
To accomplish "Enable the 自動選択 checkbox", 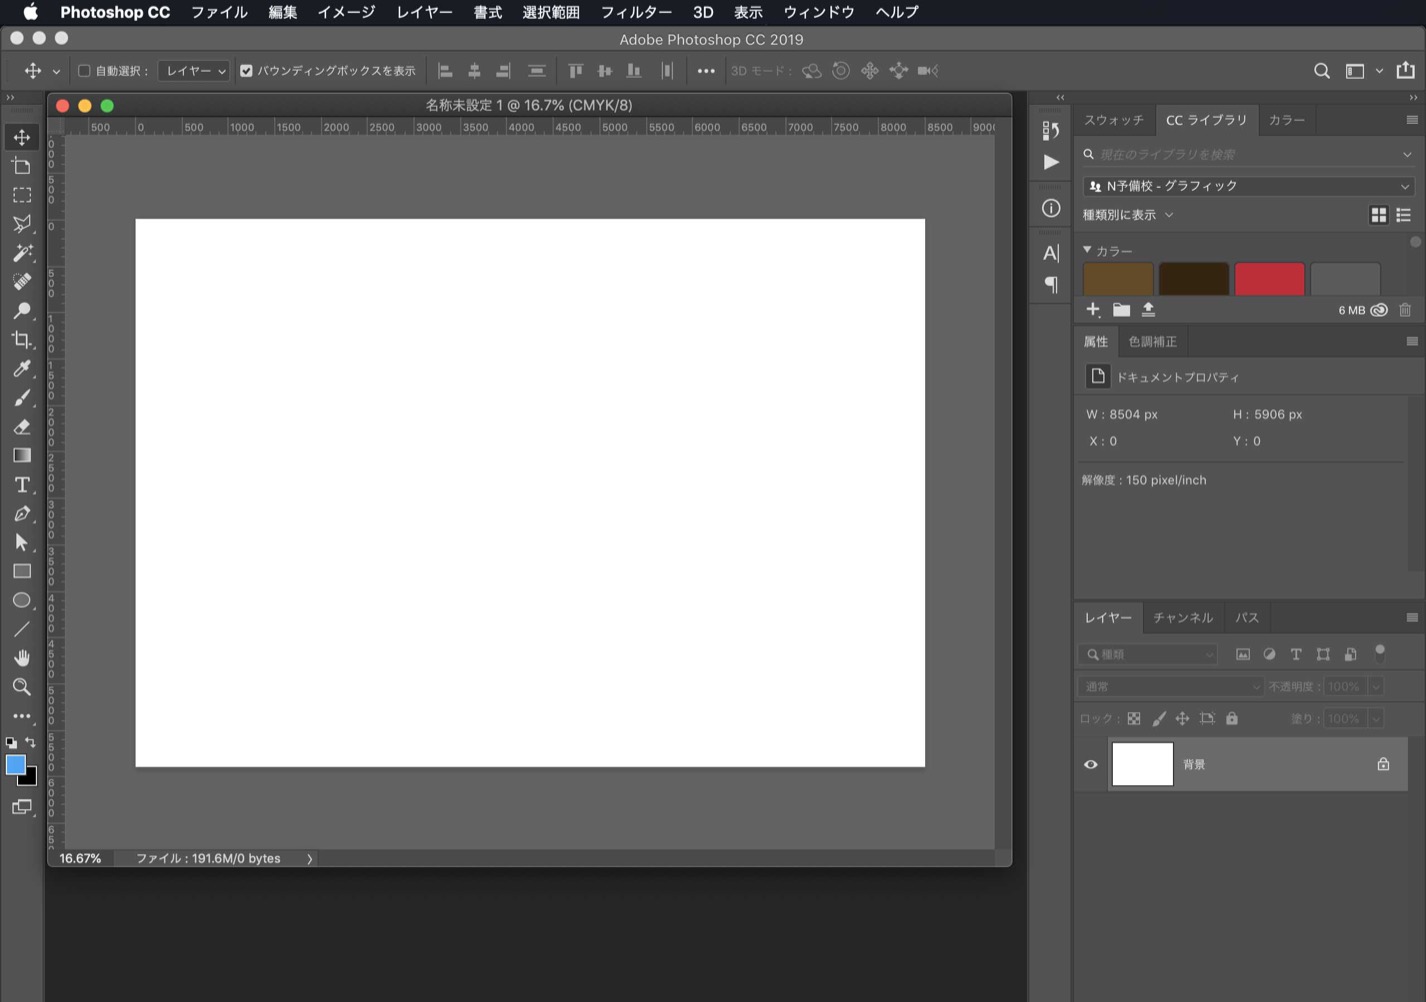I will (x=84, y=71).
